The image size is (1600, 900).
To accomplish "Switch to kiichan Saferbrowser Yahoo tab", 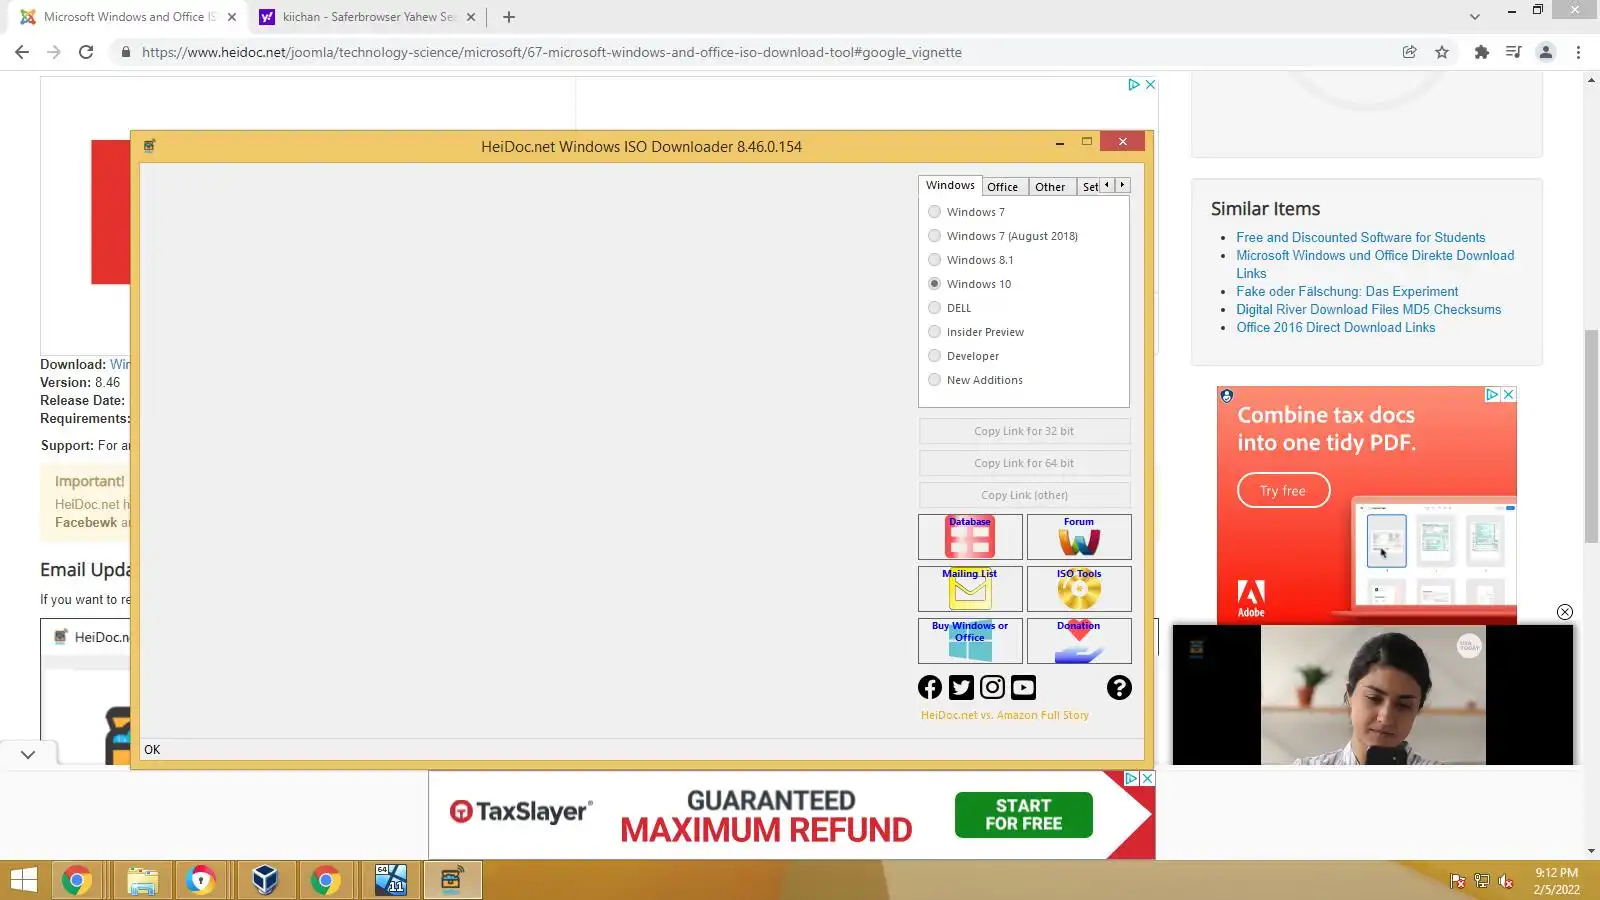I will point(368,17).
